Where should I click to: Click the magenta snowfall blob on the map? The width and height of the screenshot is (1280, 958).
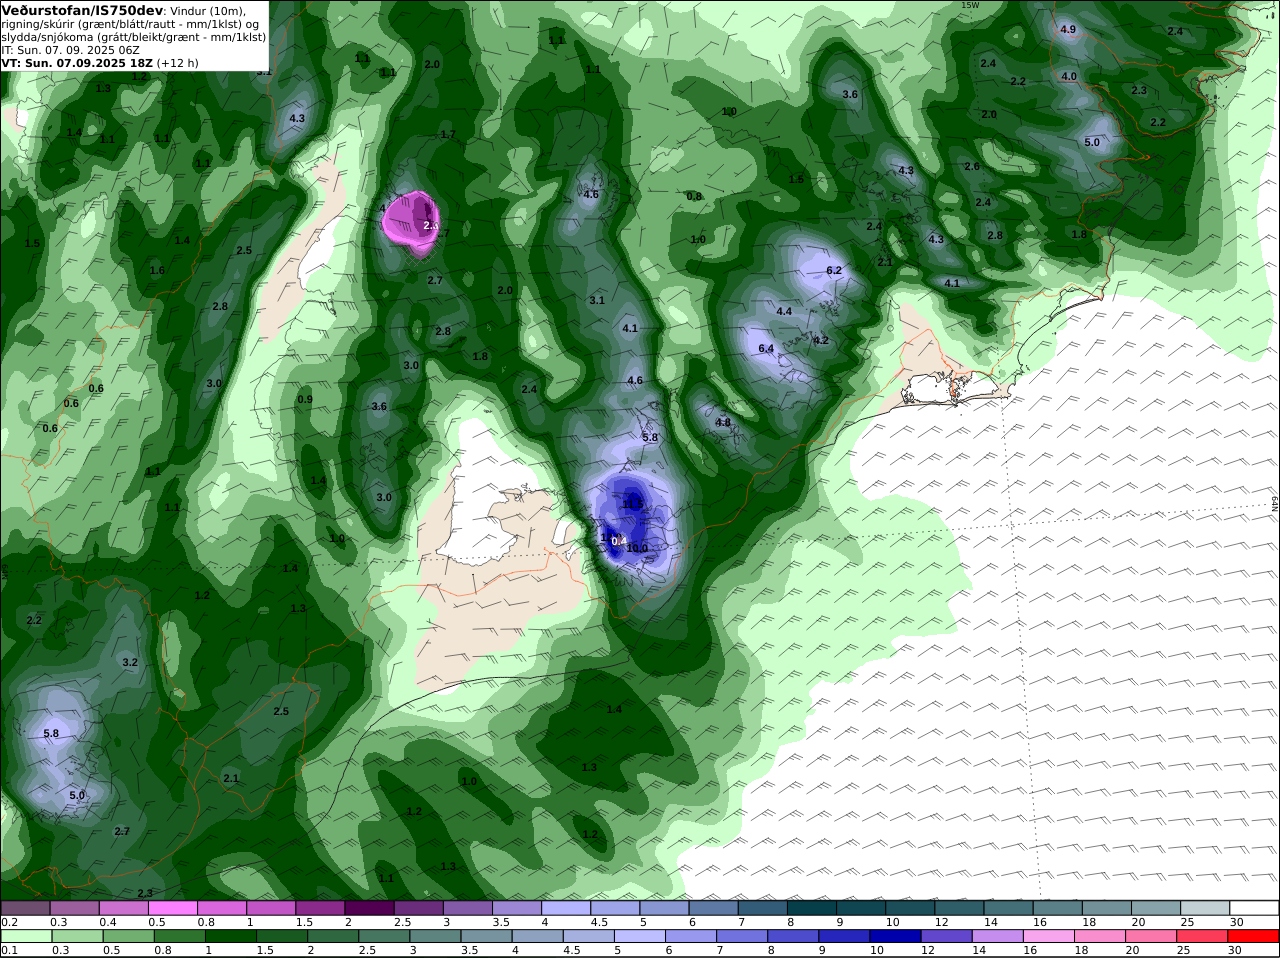(410, 221)
